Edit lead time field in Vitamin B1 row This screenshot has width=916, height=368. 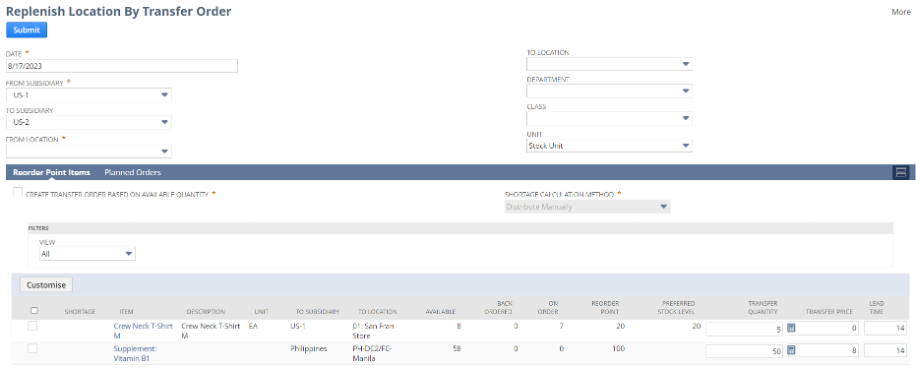point(886,350)
